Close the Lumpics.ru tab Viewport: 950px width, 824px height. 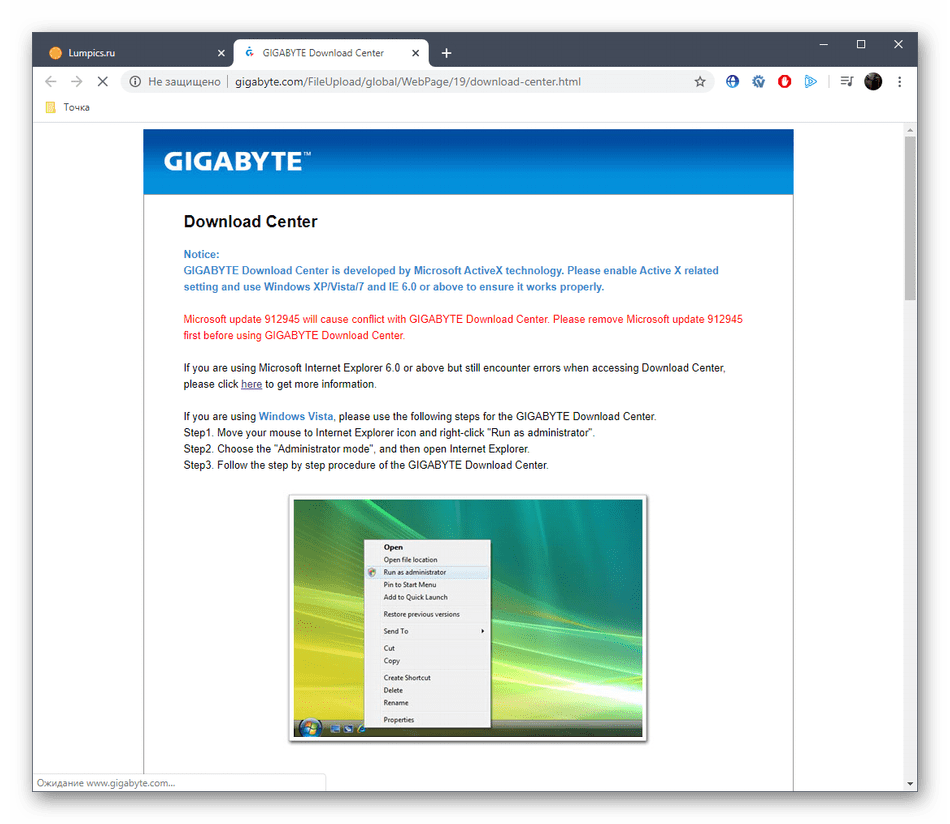coord(221,53)
